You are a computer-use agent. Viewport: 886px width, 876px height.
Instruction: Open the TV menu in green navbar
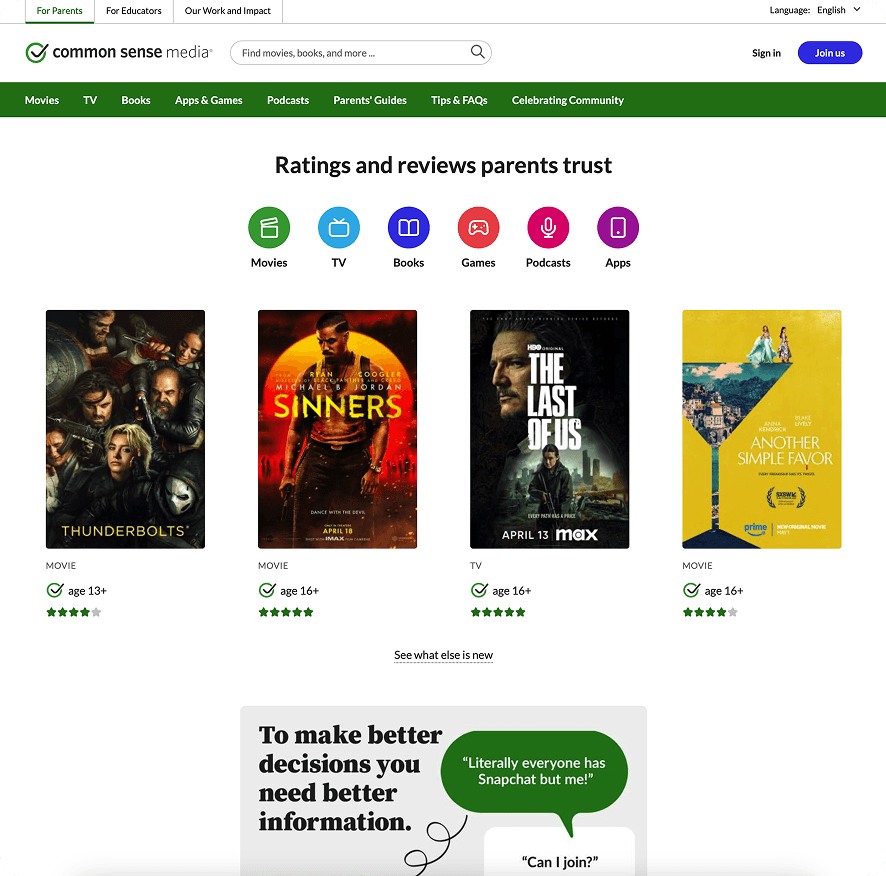[x=90, y=100]
